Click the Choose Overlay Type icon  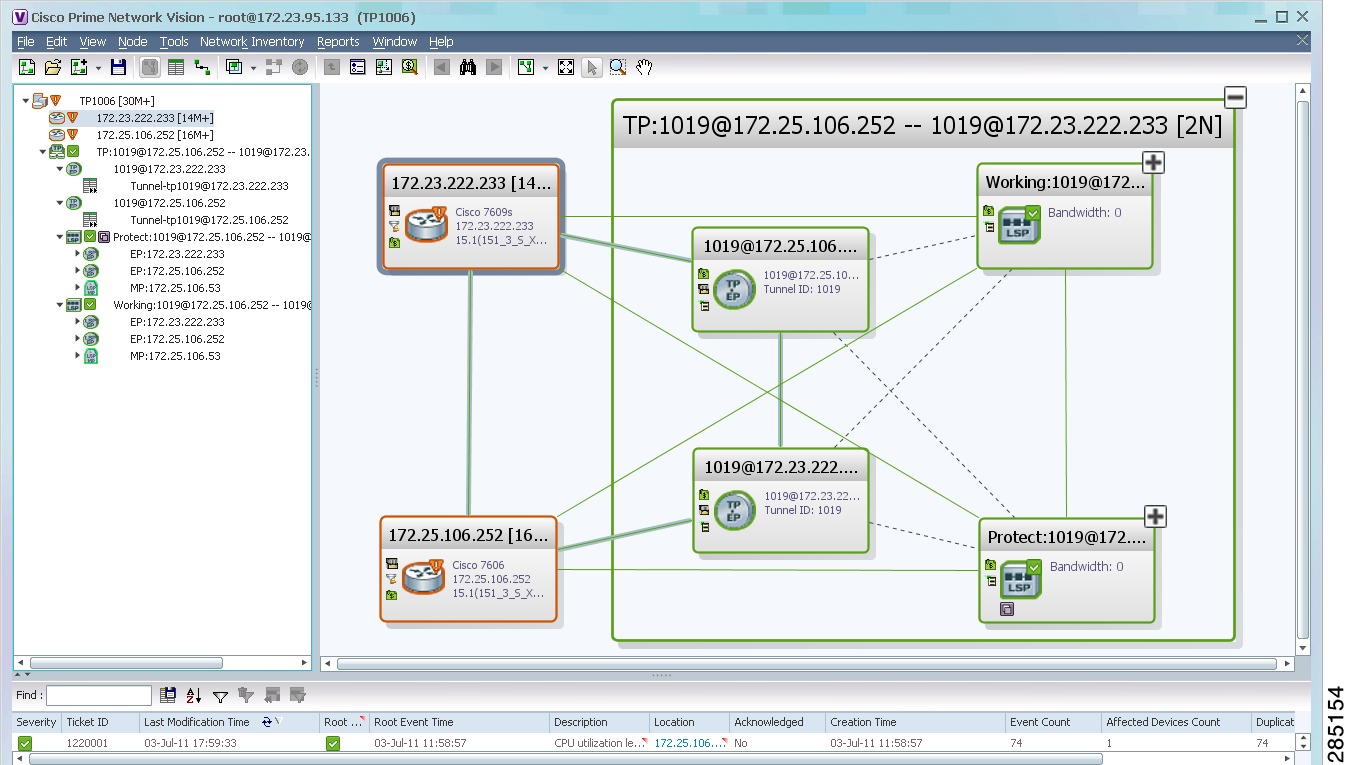point(234,67)
